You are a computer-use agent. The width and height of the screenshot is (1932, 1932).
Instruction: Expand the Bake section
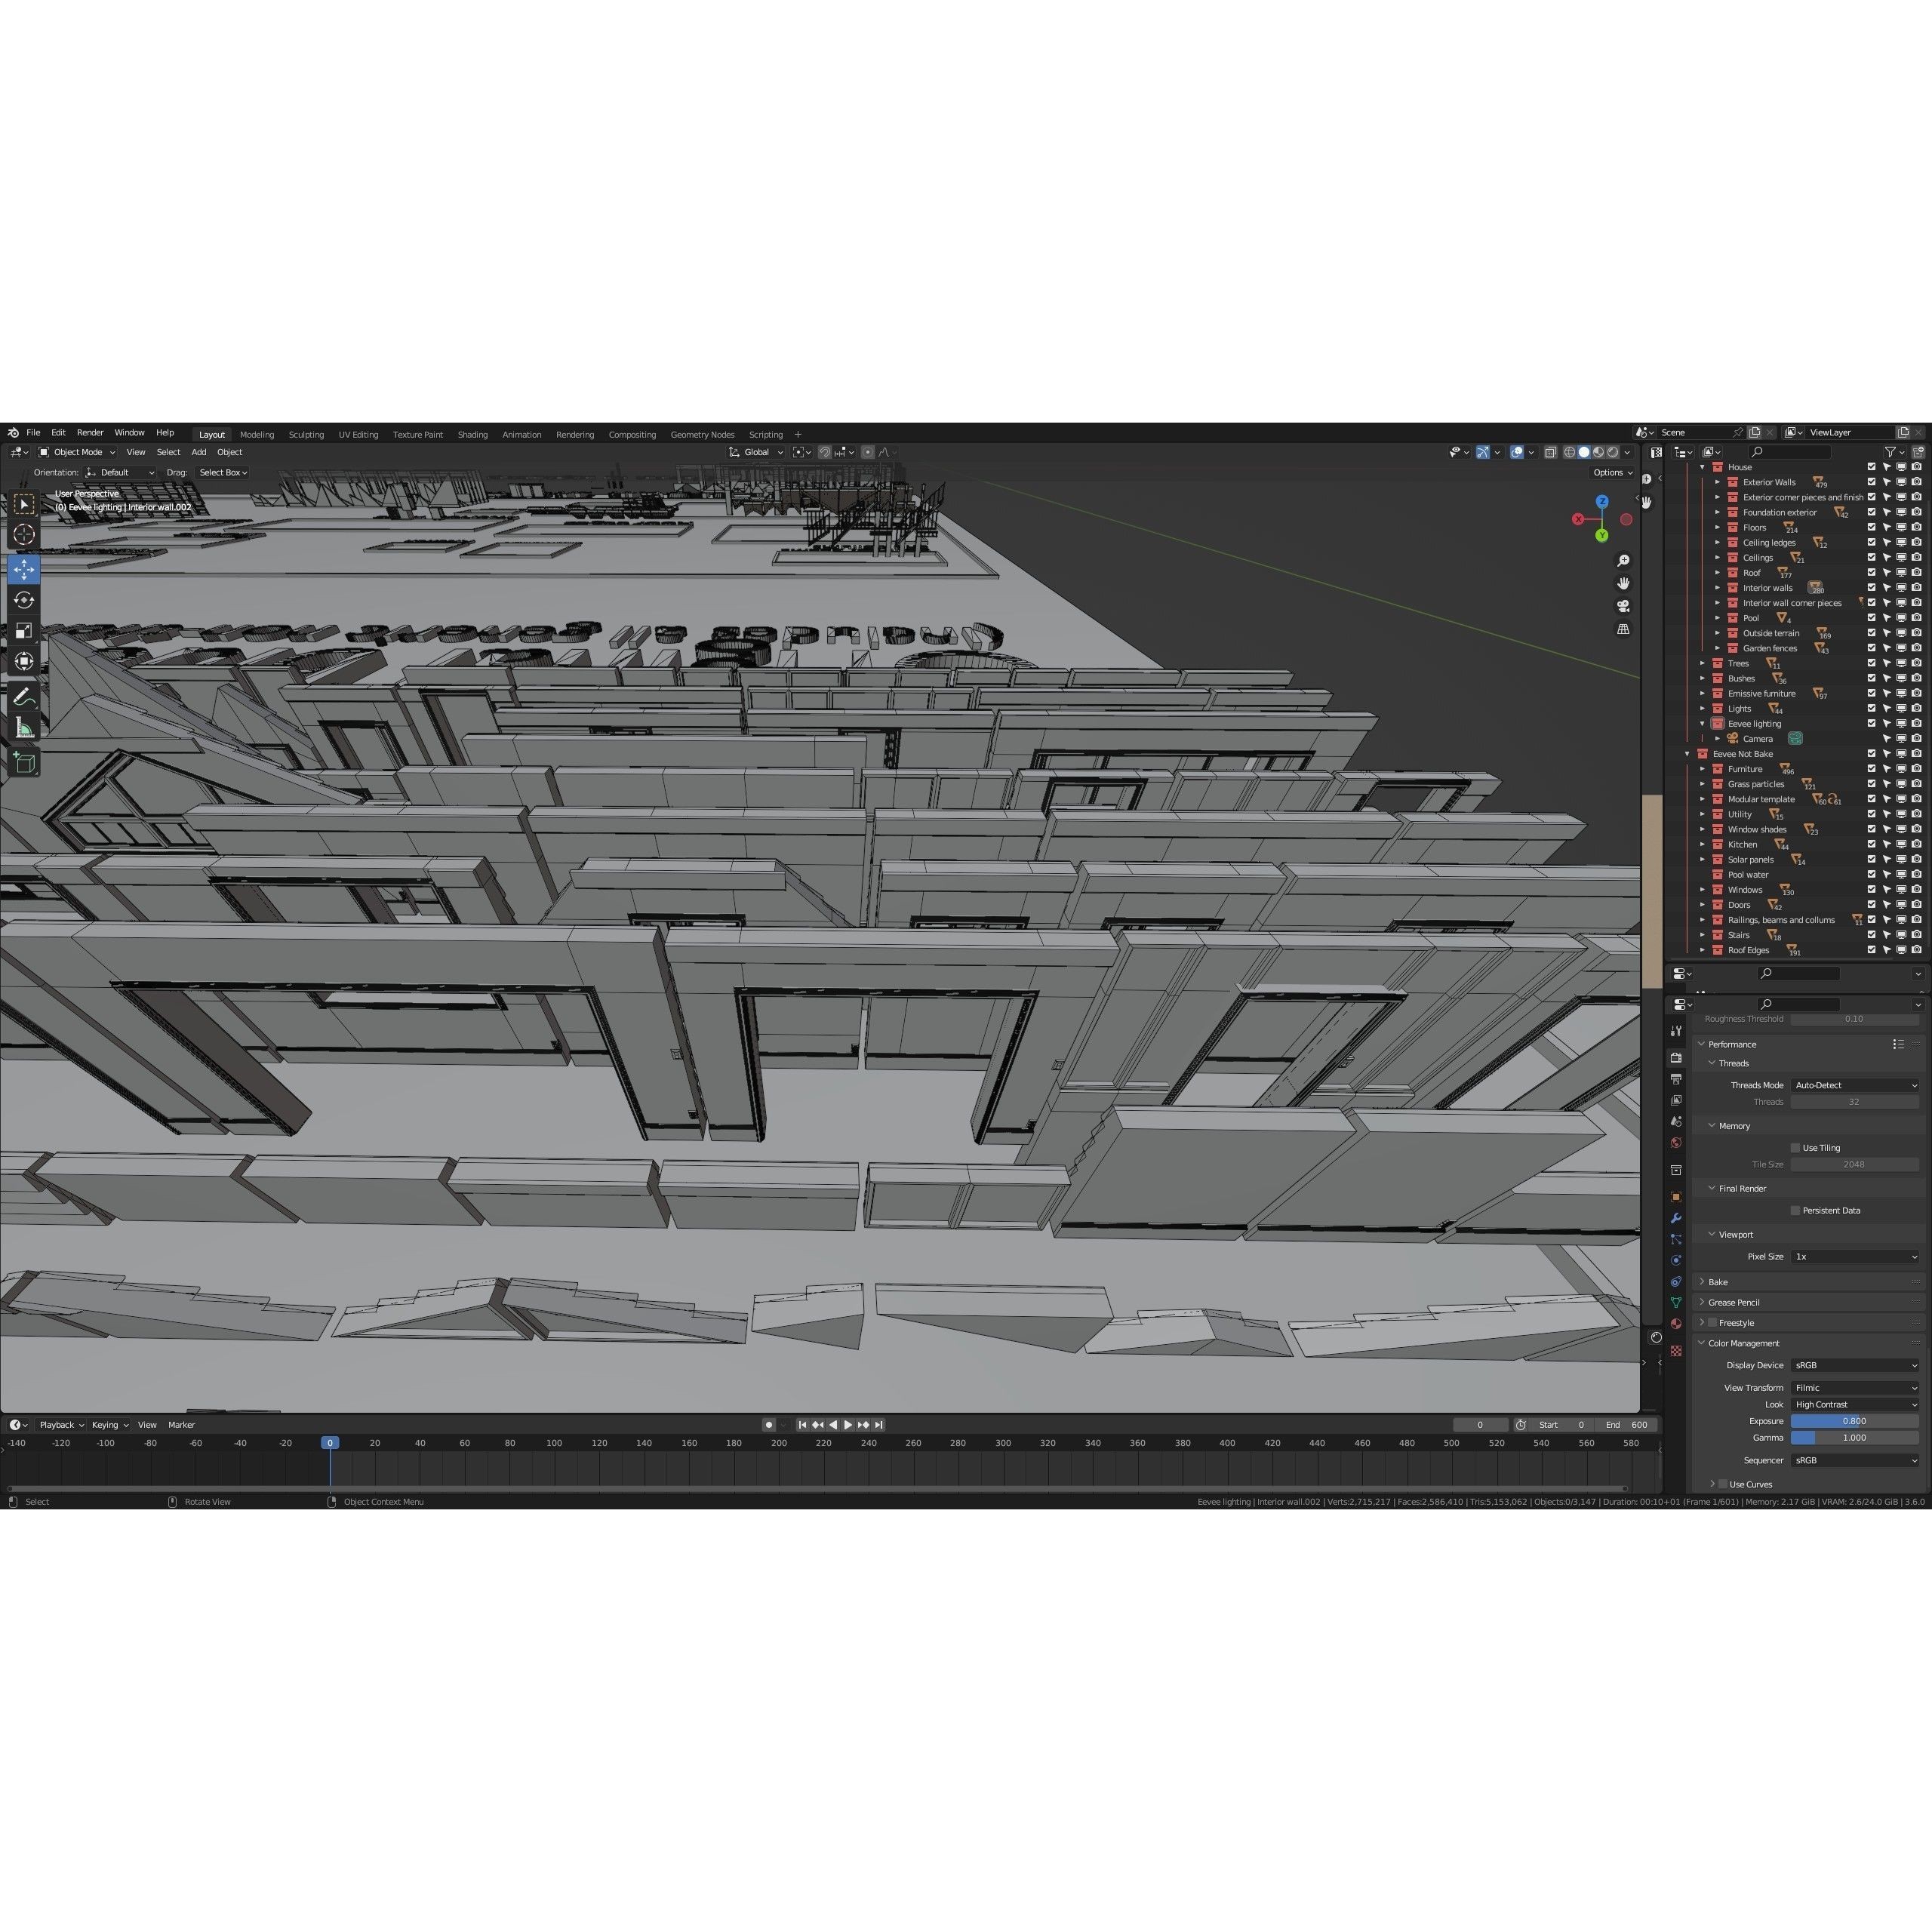click(1718, 1281)
